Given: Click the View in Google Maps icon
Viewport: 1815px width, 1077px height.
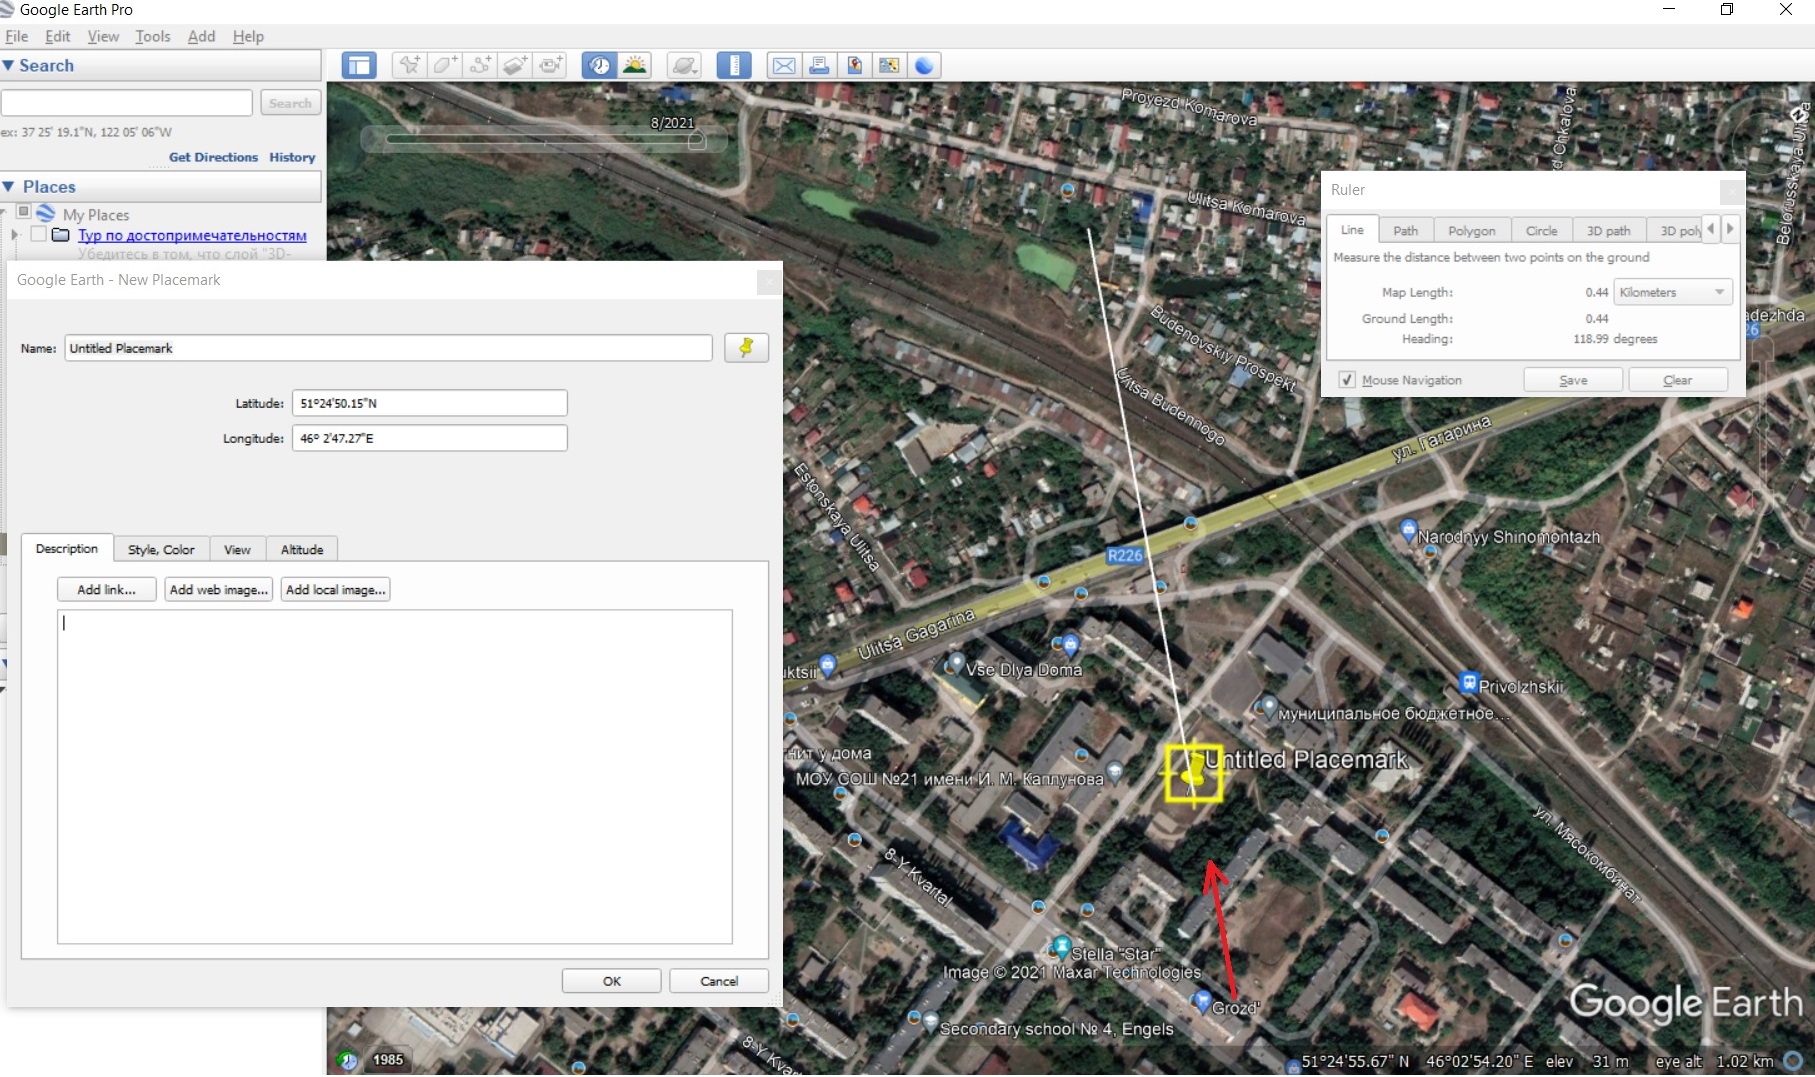Looking at the screenshot, I should pos(889,66).
